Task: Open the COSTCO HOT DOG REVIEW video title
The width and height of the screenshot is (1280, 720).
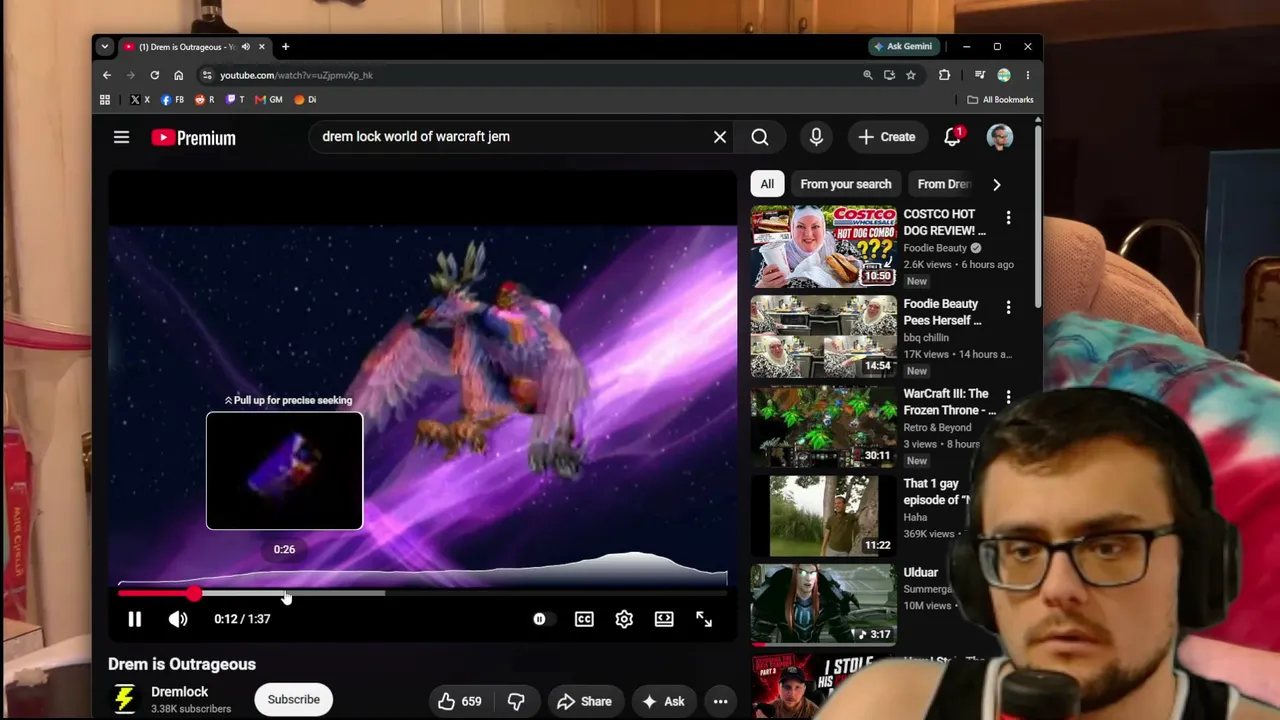Action: click(x=945, y=222)
